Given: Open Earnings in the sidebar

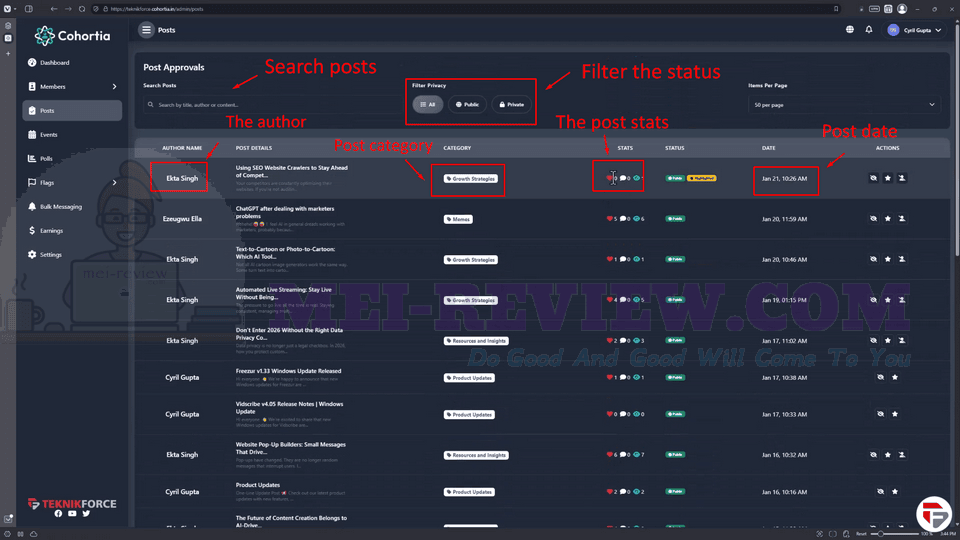Looking at the screenshot, I should pos(51,231).
